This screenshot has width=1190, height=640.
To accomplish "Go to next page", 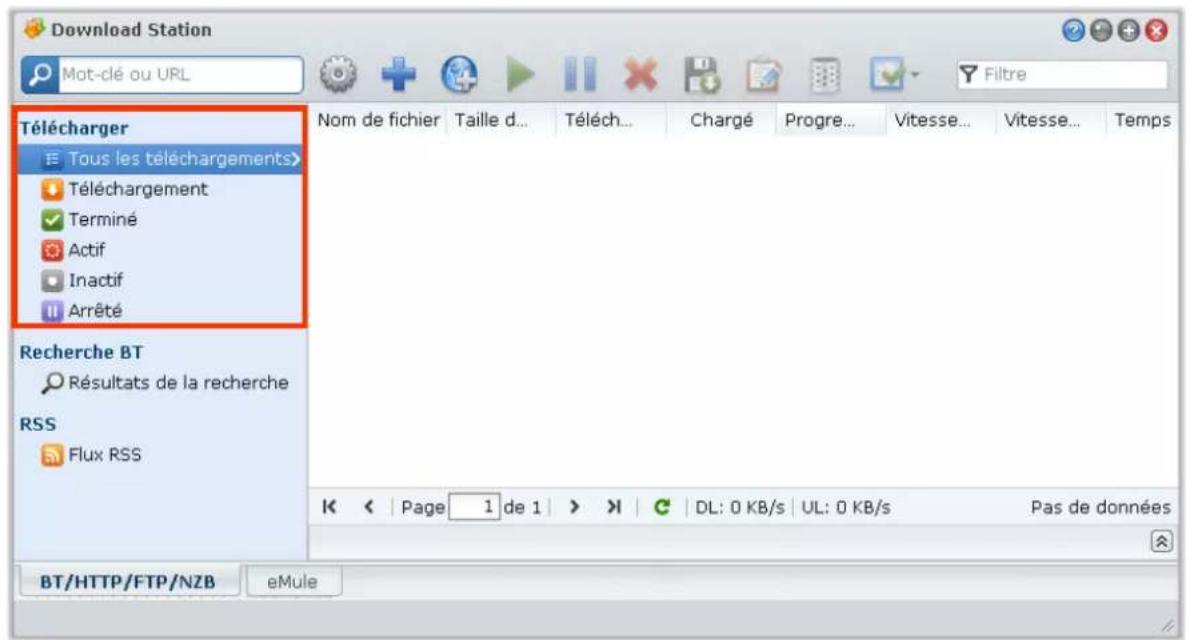I will point(575,506).
